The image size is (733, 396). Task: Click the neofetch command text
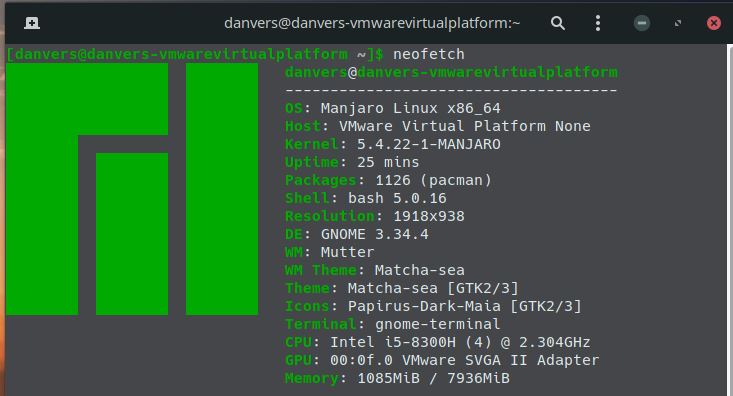tap(429, 54)
